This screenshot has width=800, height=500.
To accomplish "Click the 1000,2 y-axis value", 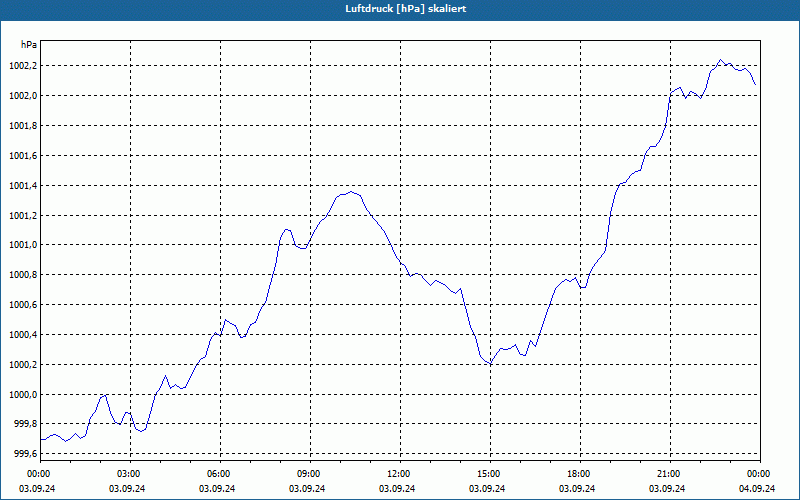I will pos(23,365).
